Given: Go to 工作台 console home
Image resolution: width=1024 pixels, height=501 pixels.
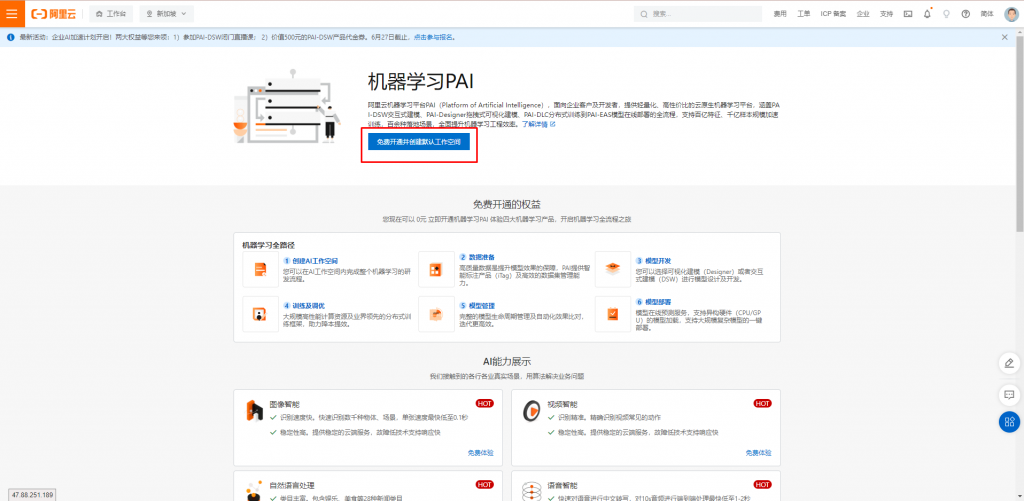Looking at the screenshot, I should pos(110,14).
